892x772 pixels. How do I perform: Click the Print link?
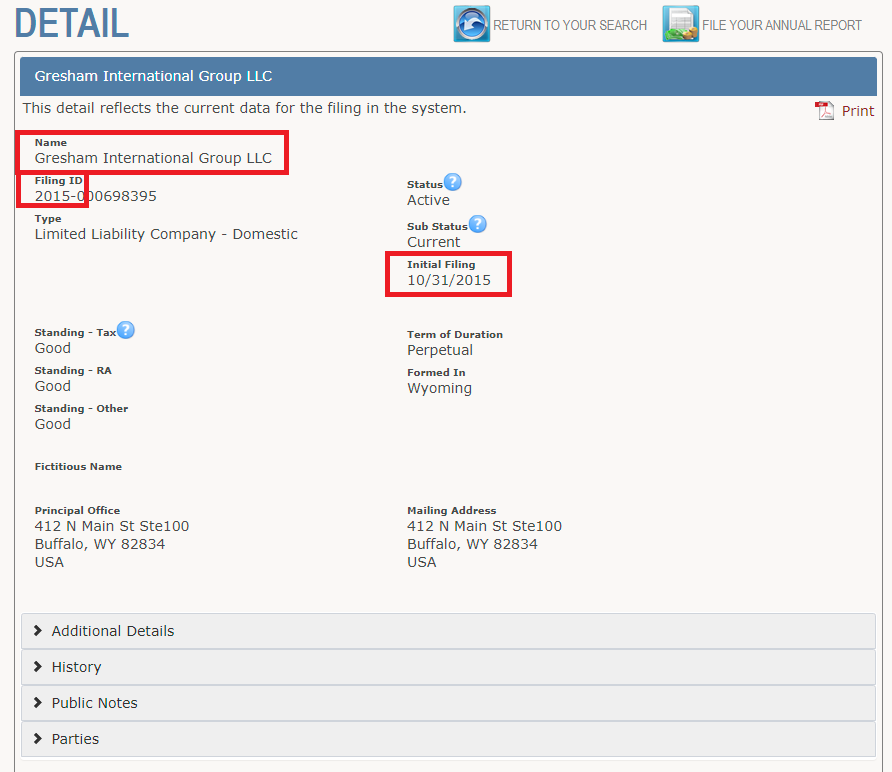click(x=857, y=111)
